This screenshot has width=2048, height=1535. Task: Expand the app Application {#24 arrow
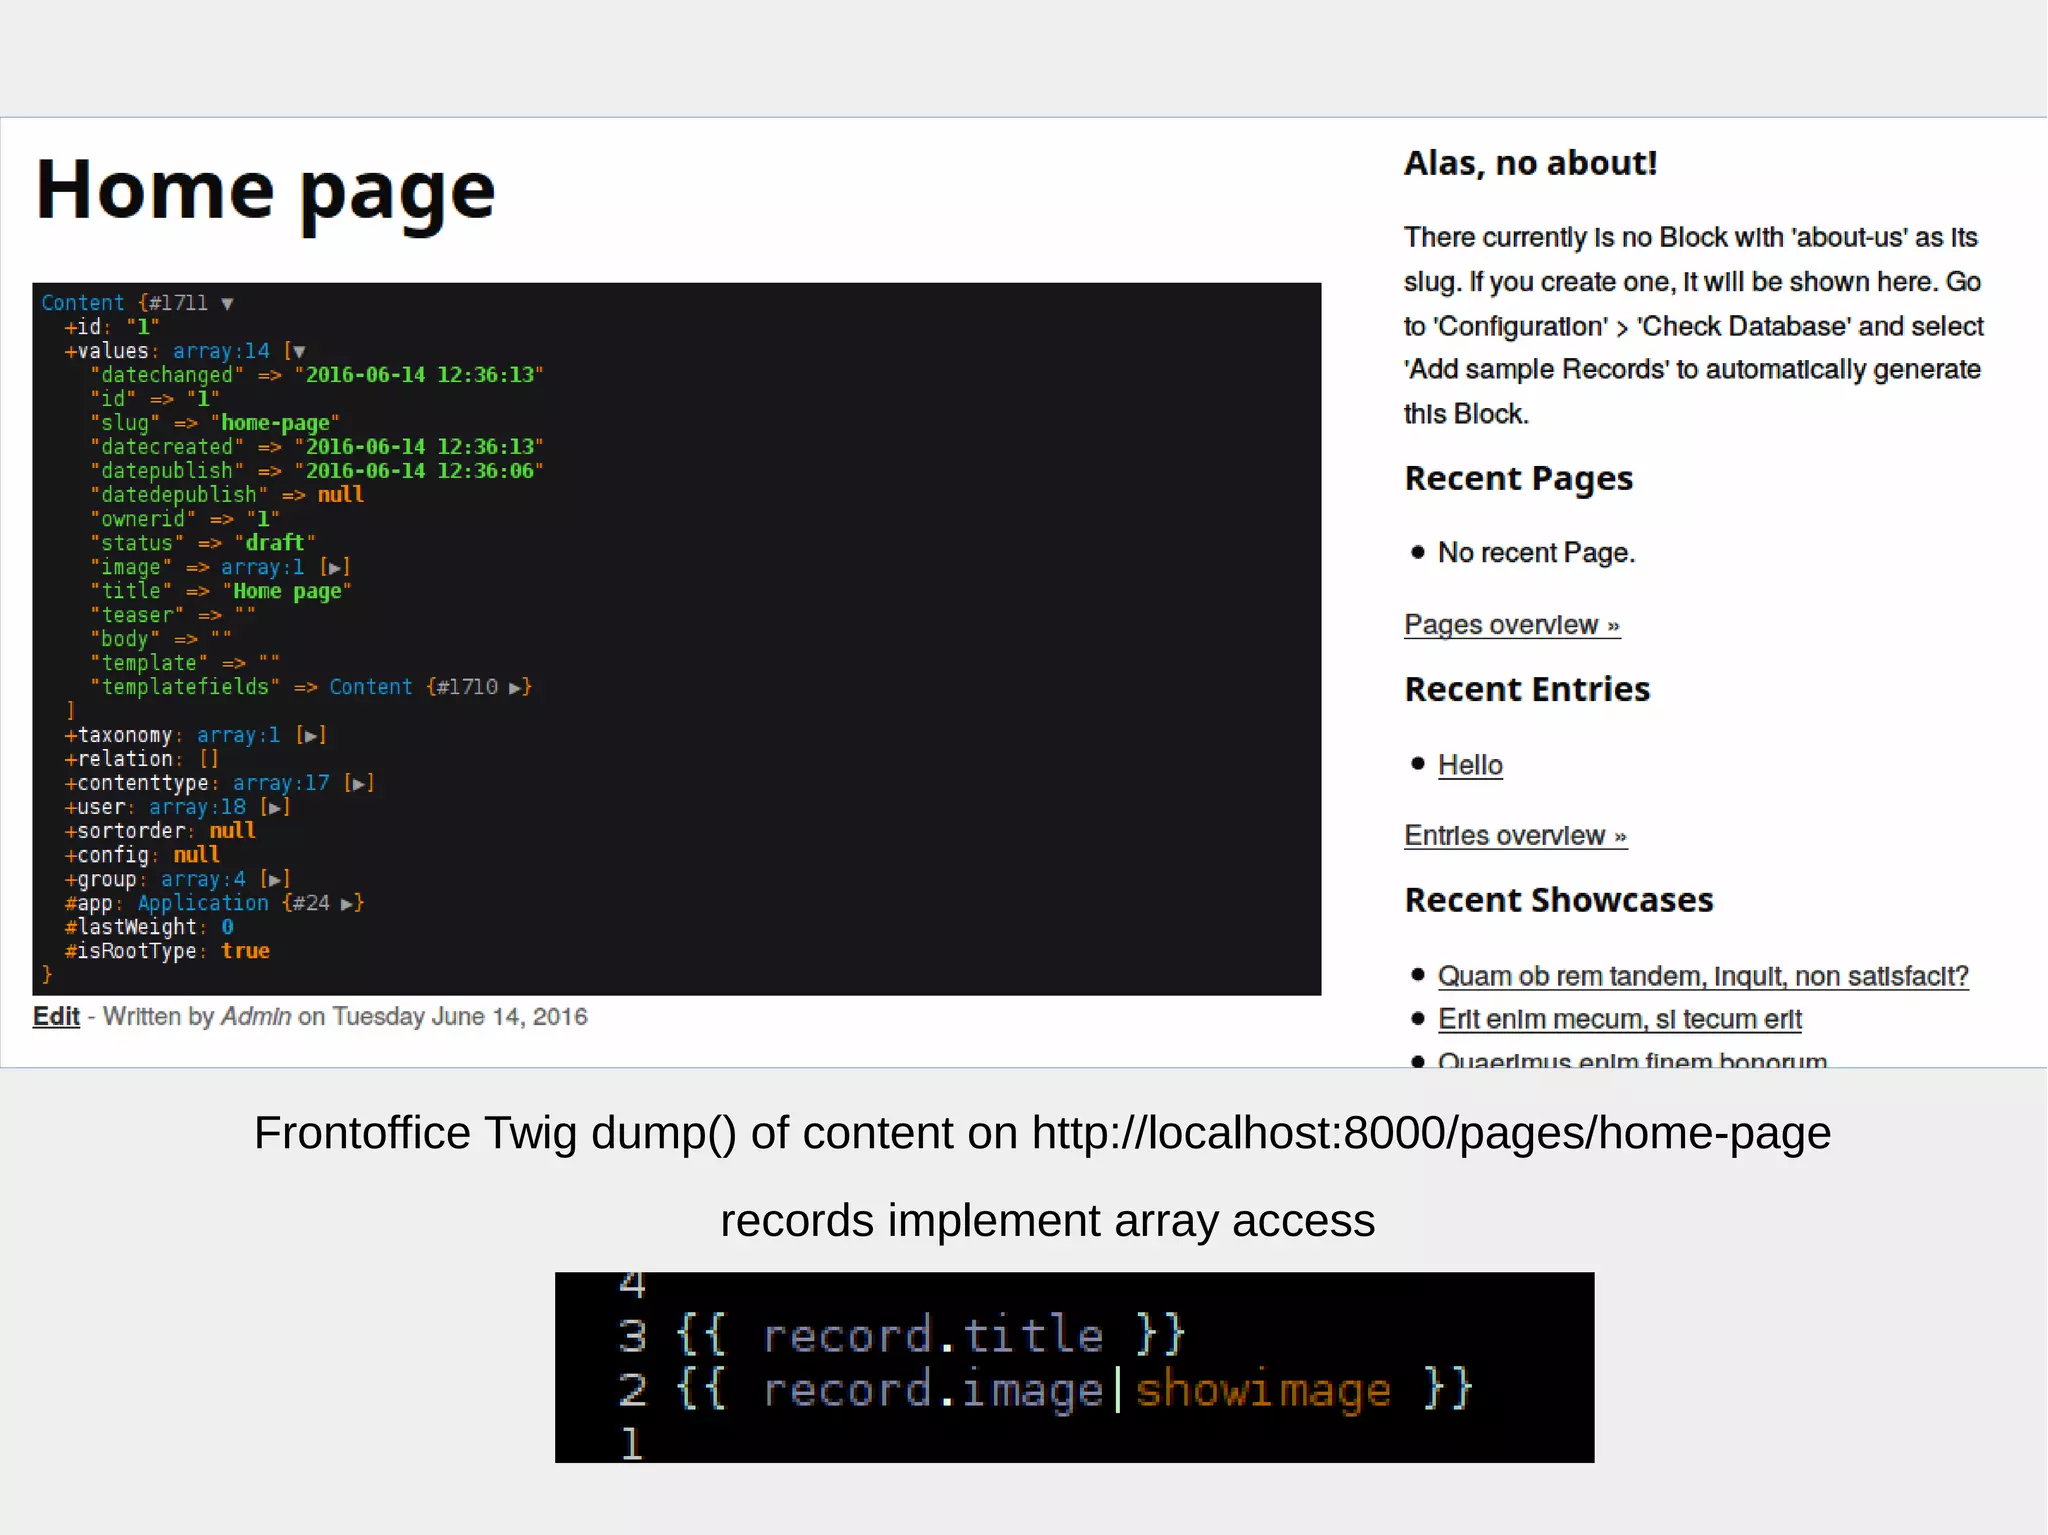[346, 904]
